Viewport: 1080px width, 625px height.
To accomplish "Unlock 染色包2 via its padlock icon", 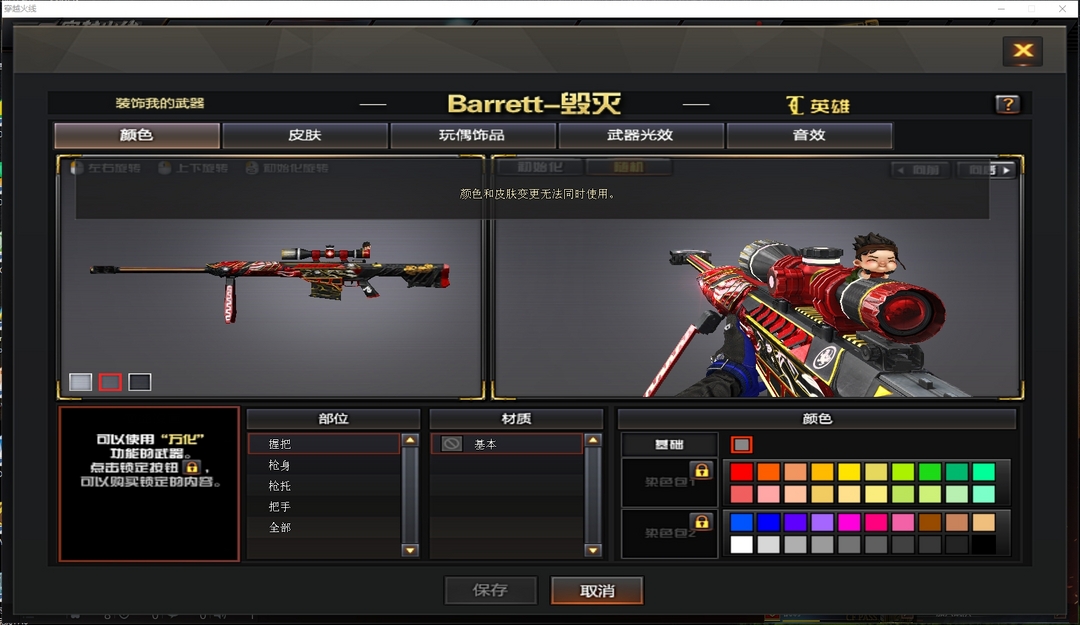I will (701, 522).
